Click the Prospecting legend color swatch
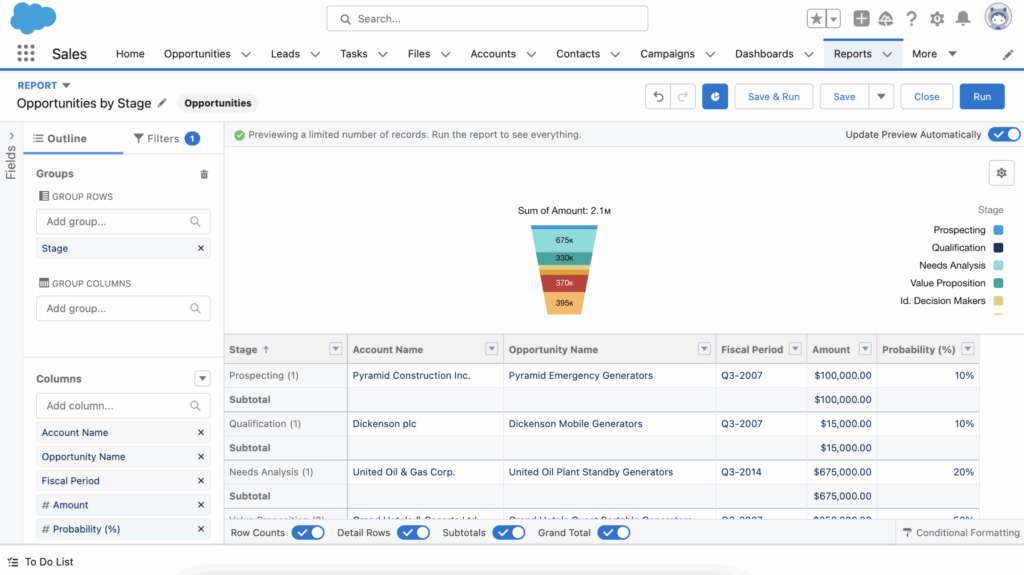This screenshot has width=1024, height=575. 998,230
